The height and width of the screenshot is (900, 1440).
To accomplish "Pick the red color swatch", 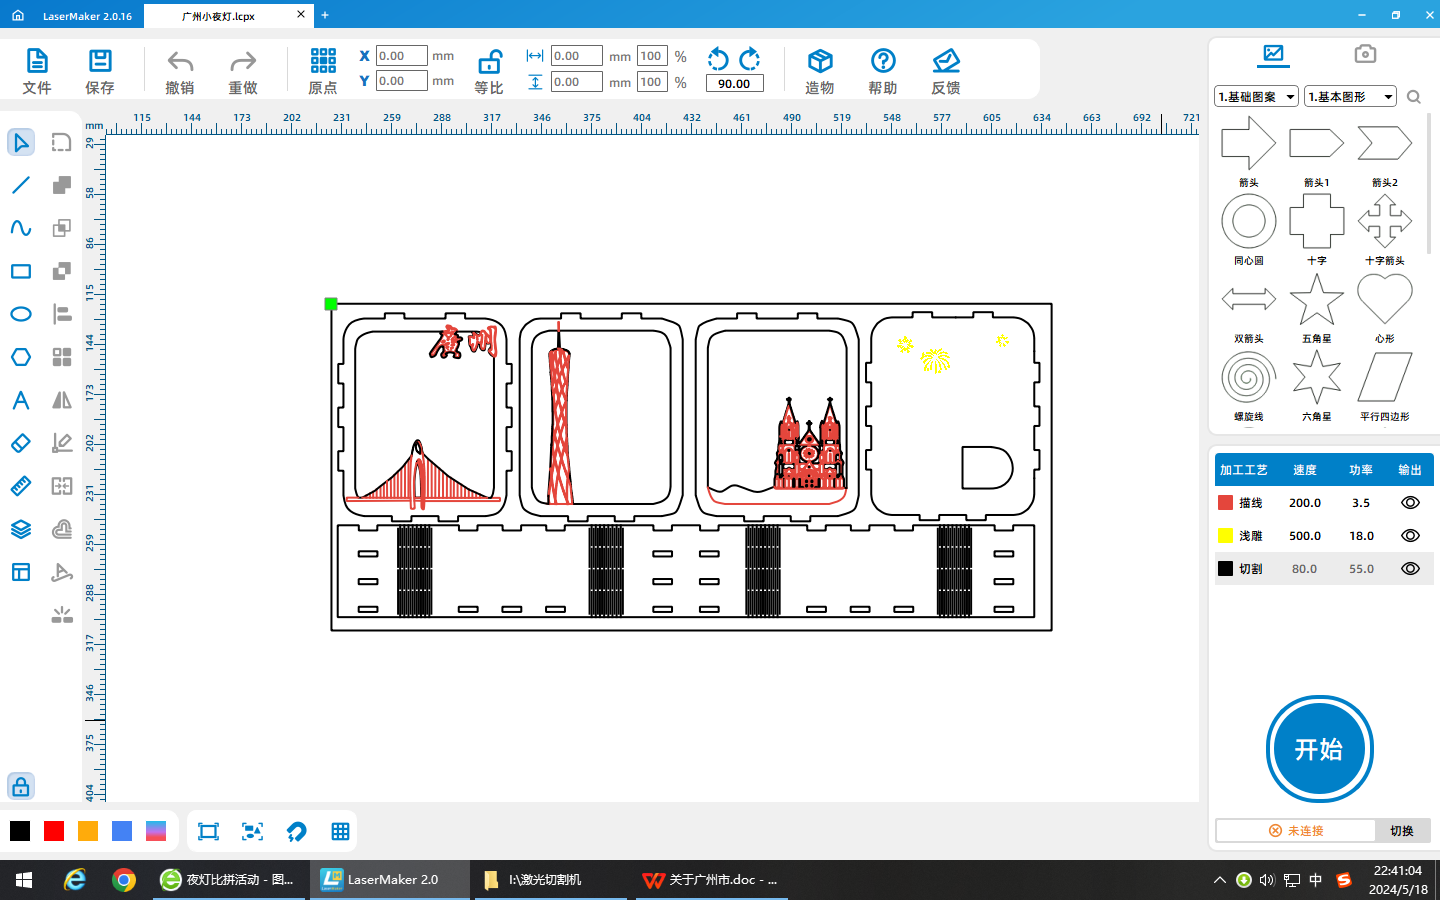I will 54,831.
